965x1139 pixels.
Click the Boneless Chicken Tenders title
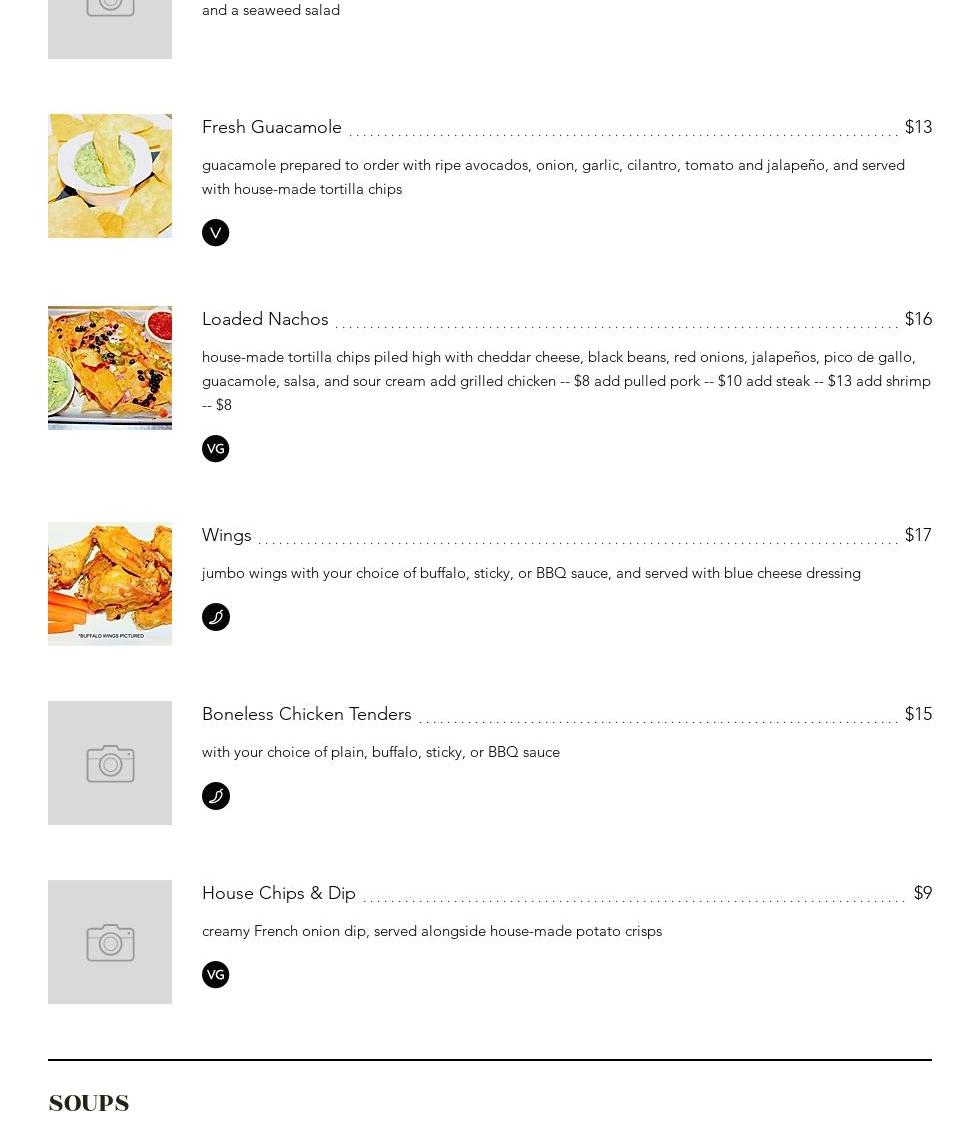coord(307,714)
